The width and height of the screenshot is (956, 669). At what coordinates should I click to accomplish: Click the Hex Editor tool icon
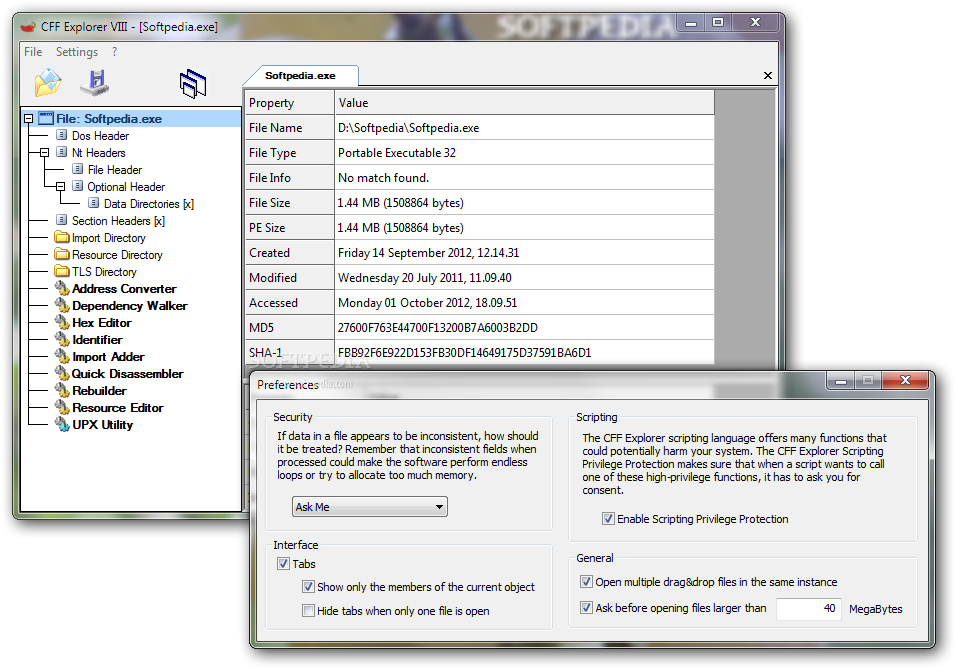(x=62, y=322)
